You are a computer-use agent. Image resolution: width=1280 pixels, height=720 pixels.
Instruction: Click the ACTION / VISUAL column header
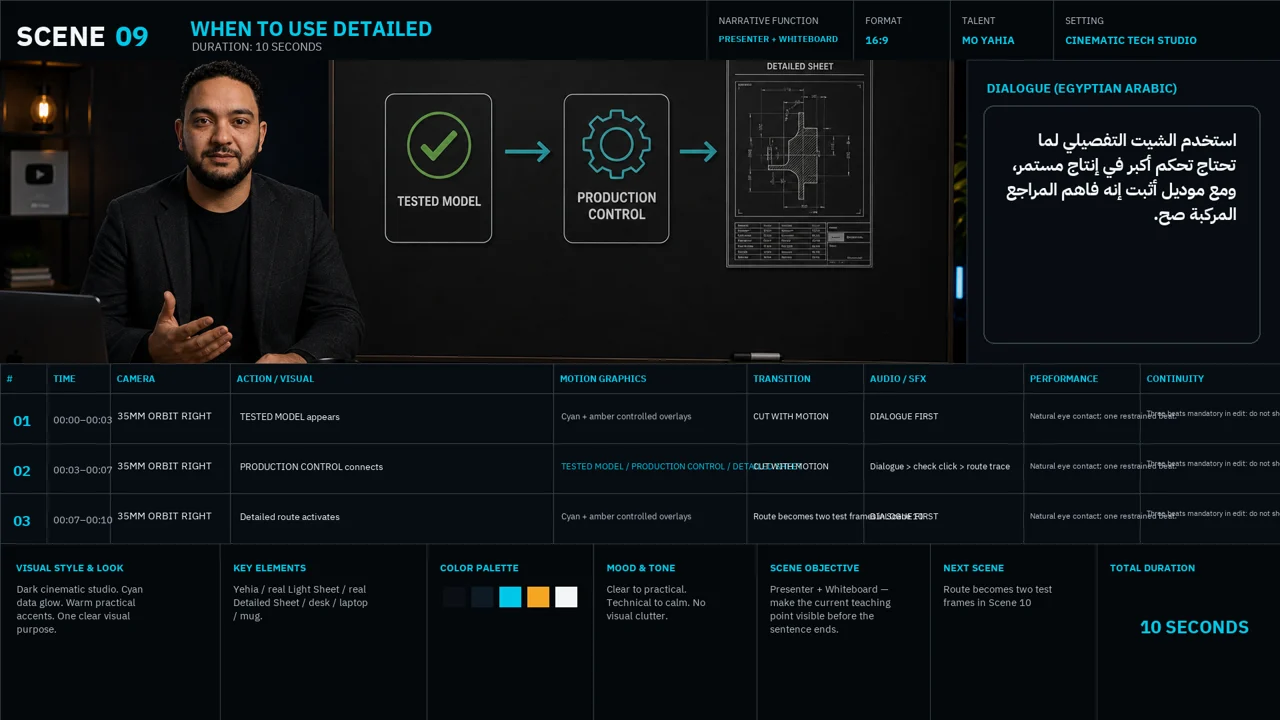[275, 379]
